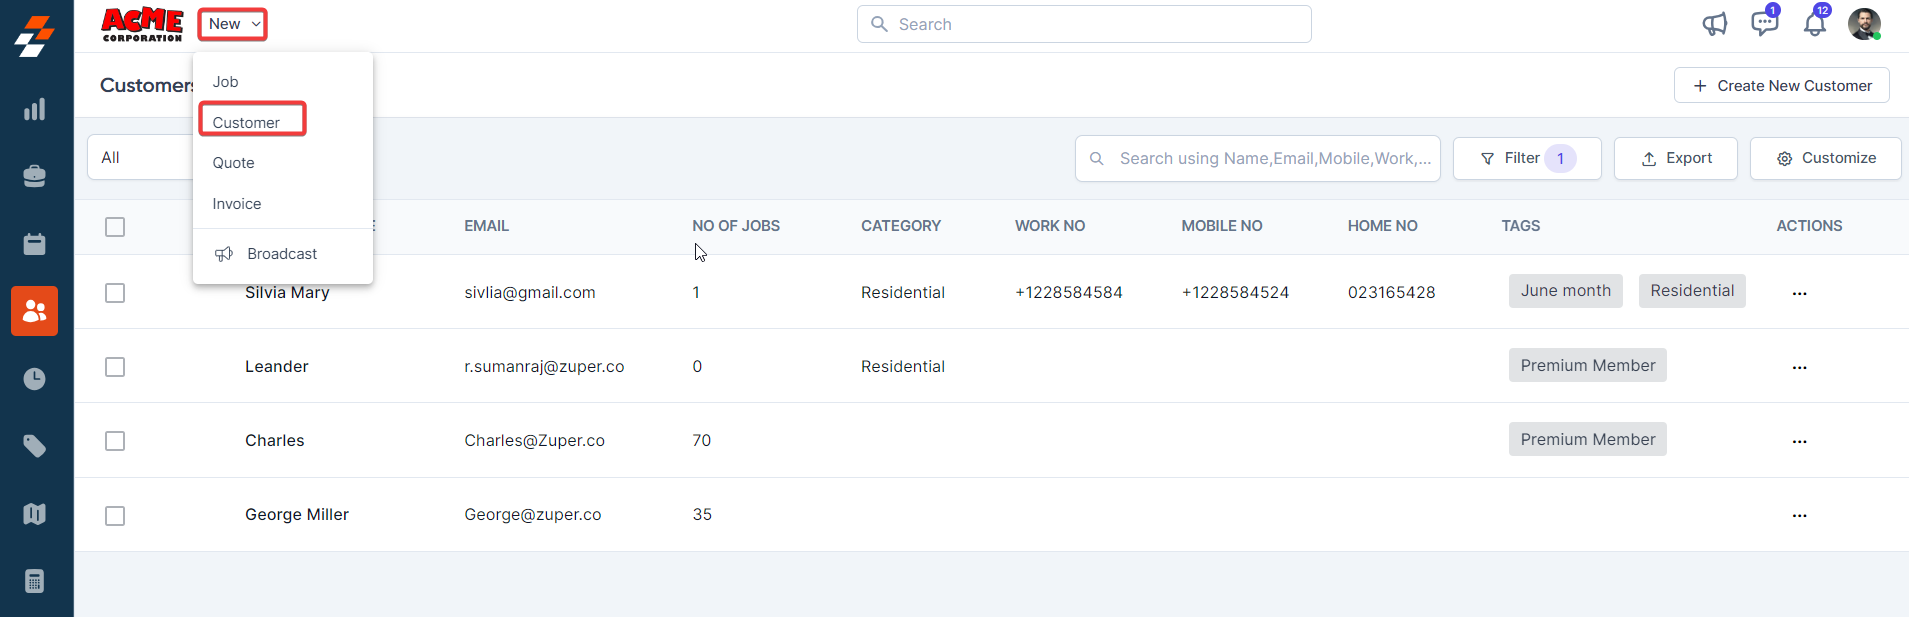Open the jobs briefcase icon in sidebar
Image resolution: width=1909 pixels, height=617 pixels.
pyautogui.click(x=35, y=176)
